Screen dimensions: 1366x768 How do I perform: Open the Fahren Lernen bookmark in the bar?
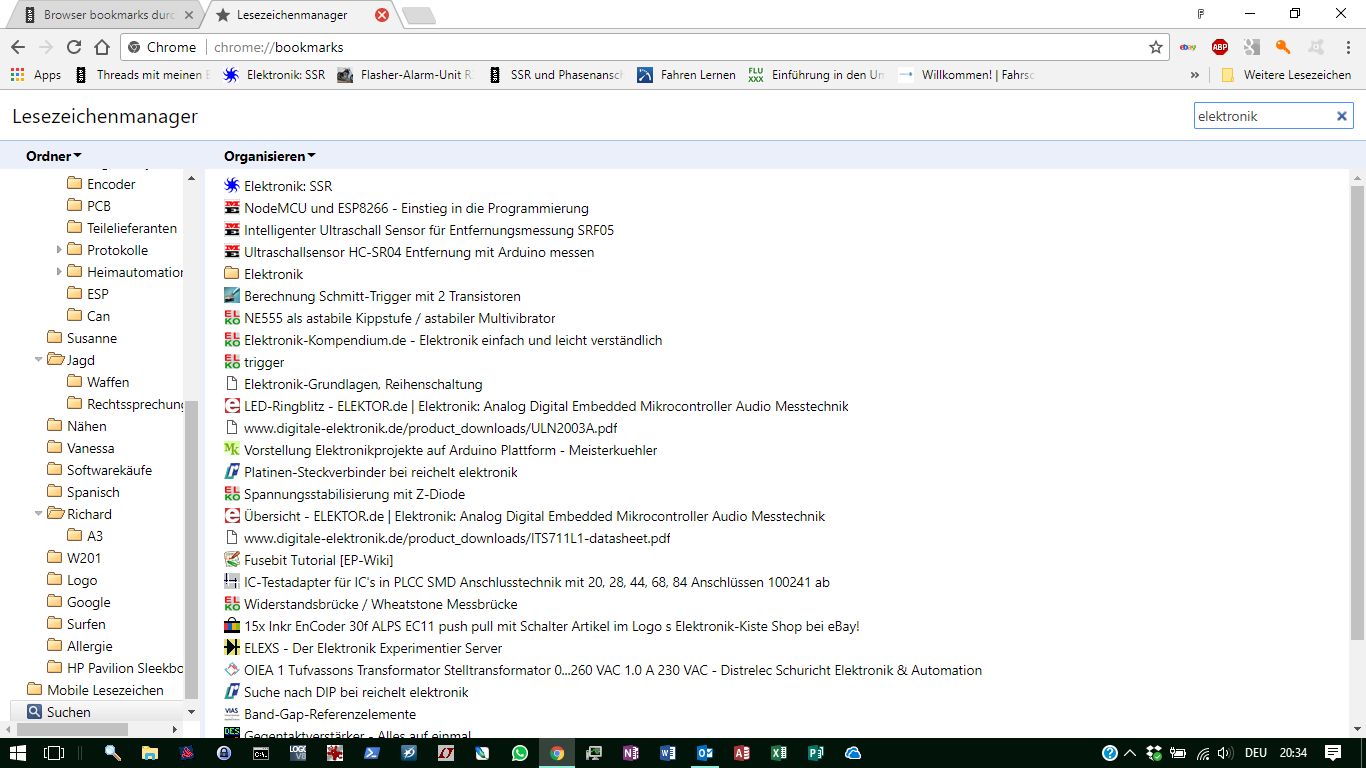point(686,75)
